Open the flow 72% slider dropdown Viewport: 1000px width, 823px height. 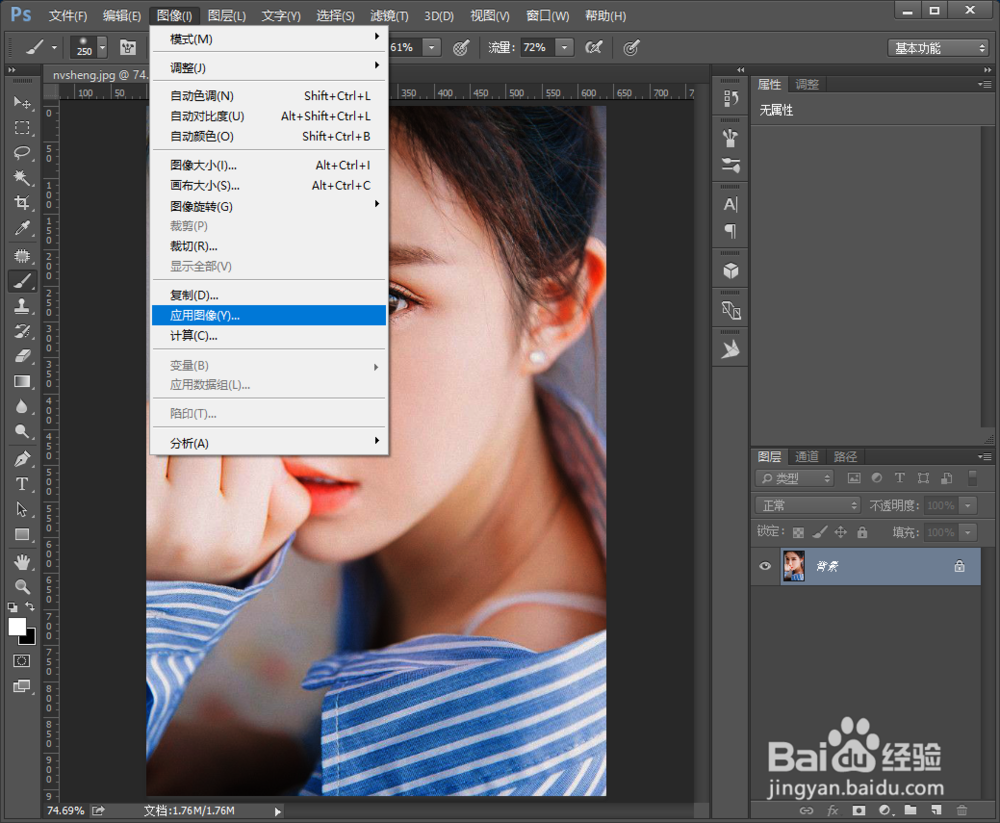[564, 47]
